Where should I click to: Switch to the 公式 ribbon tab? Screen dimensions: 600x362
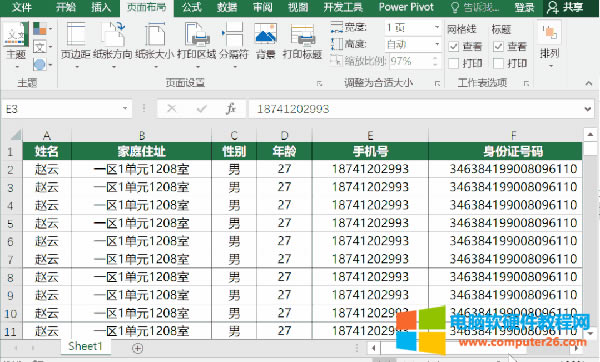click(x=192, y=7)
